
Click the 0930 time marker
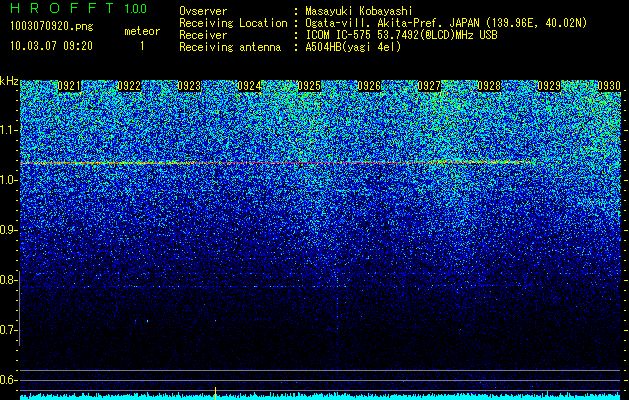[609, 86]
